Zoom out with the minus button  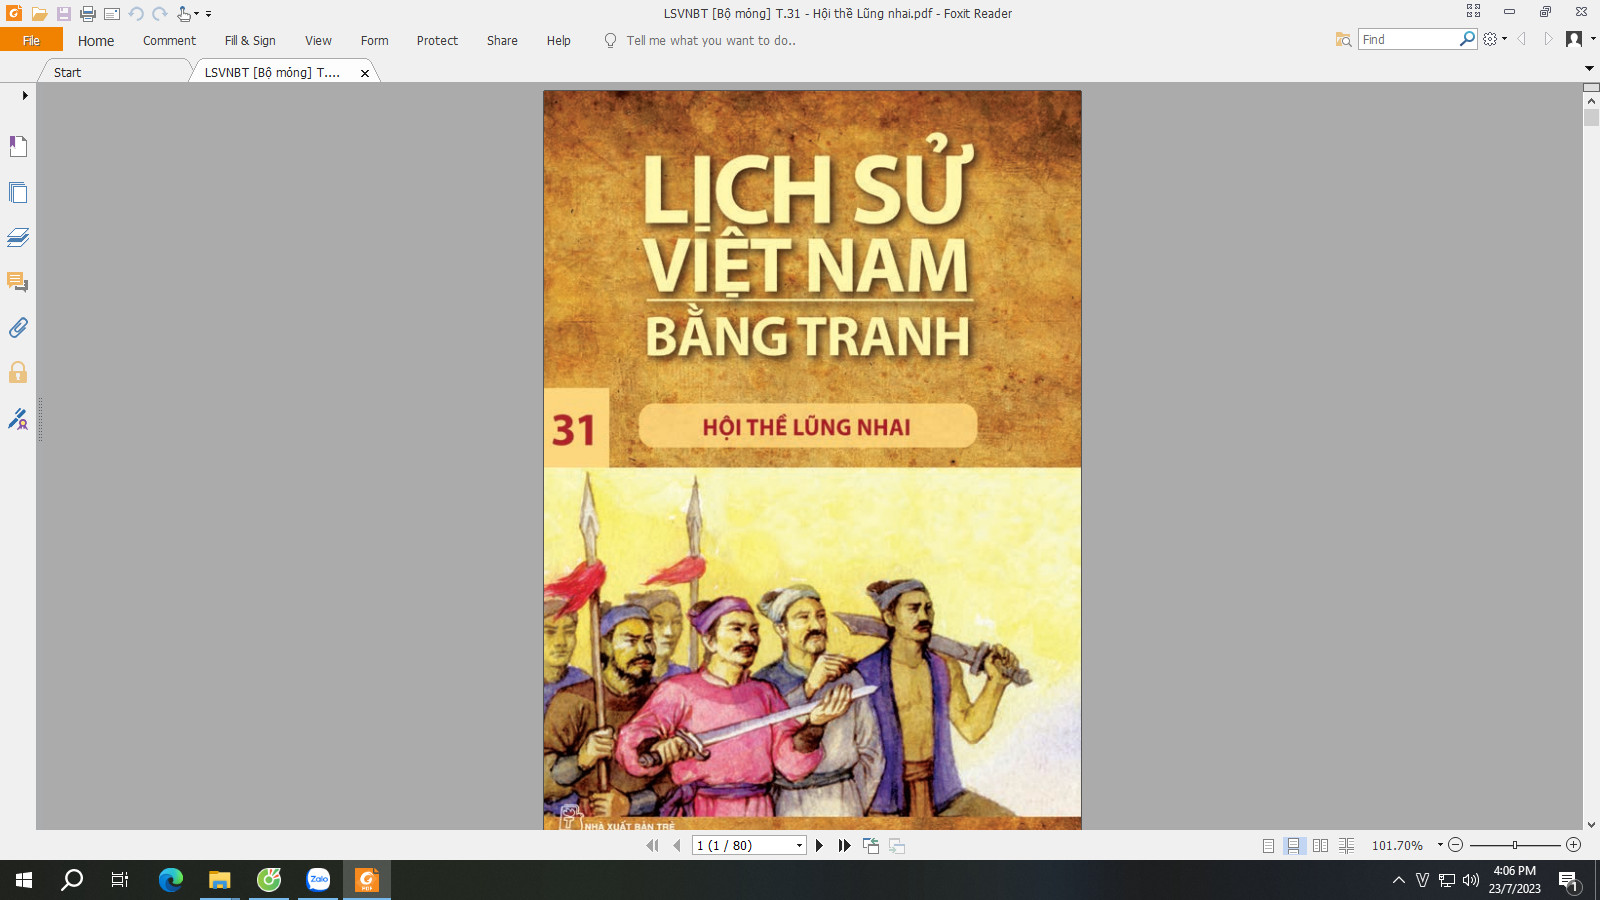pos(1456,845)
